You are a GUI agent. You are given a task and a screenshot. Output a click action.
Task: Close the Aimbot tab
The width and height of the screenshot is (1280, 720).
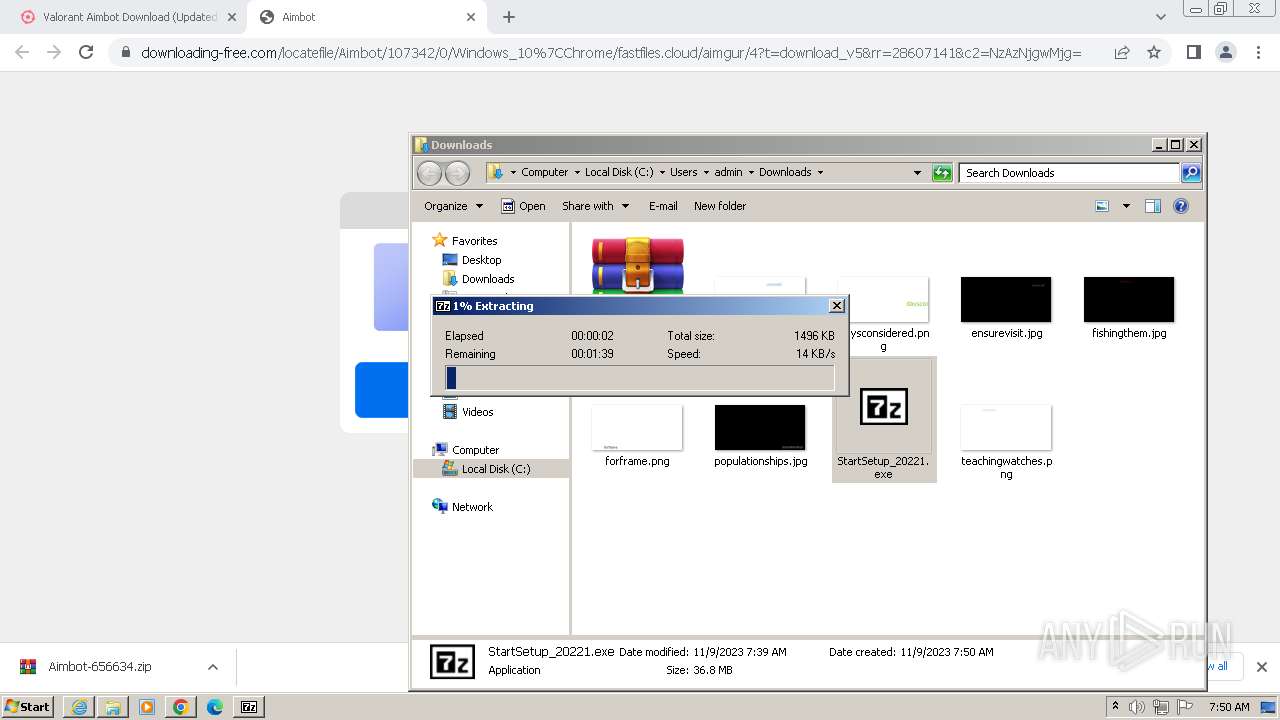click(x=472, y=17)
